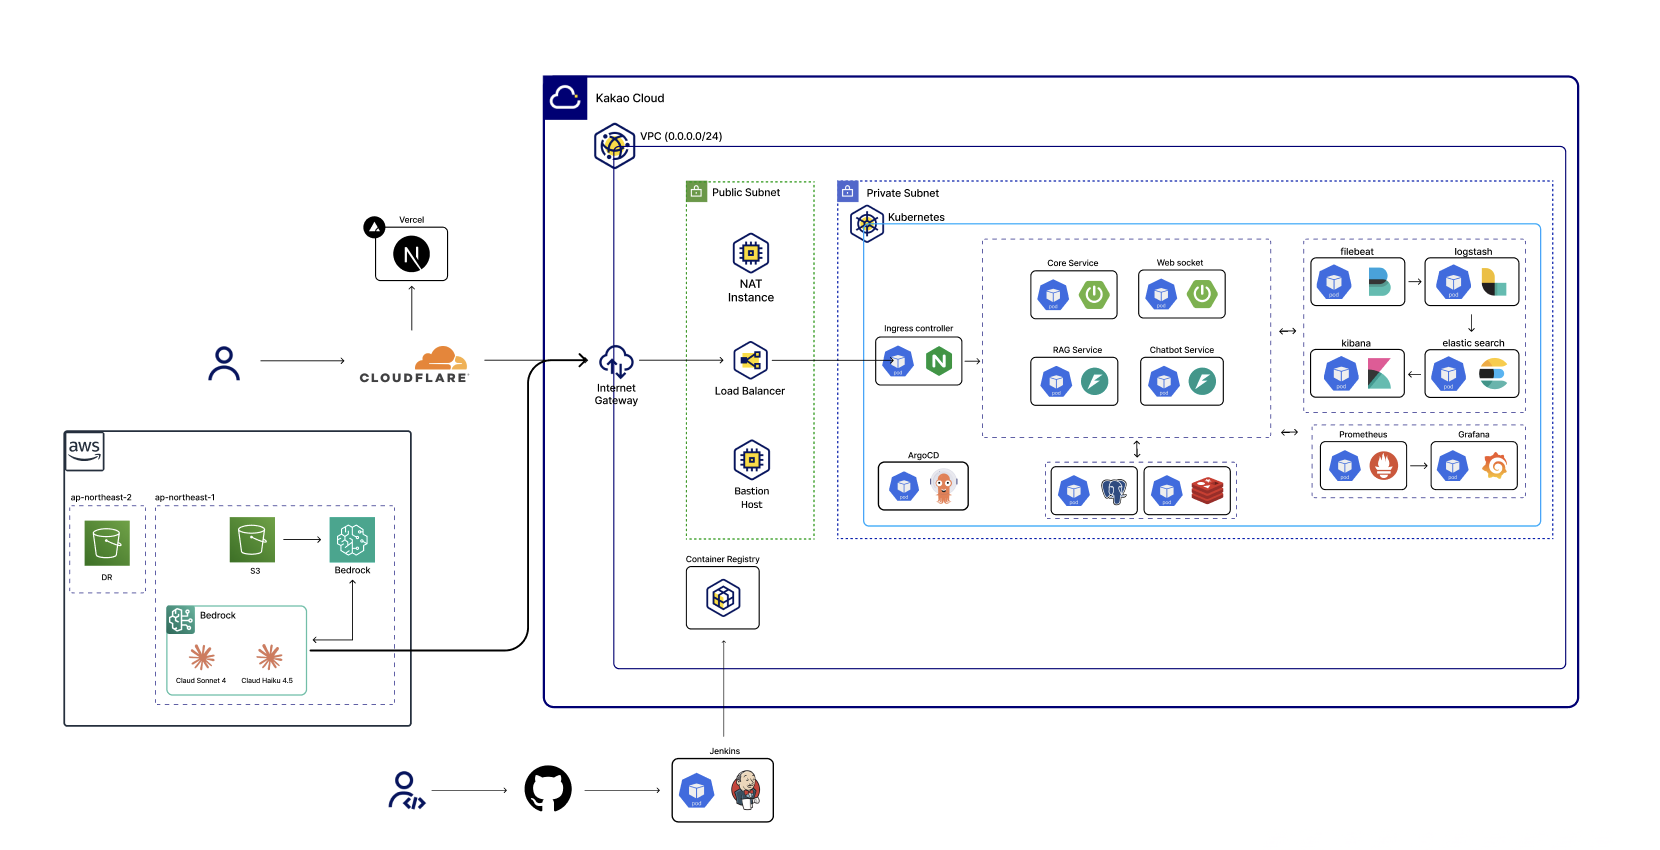Select the small Bedrock icon beside Bedrock label
Viewport: 1660px width, 850px height.
[x=181, y=620]
